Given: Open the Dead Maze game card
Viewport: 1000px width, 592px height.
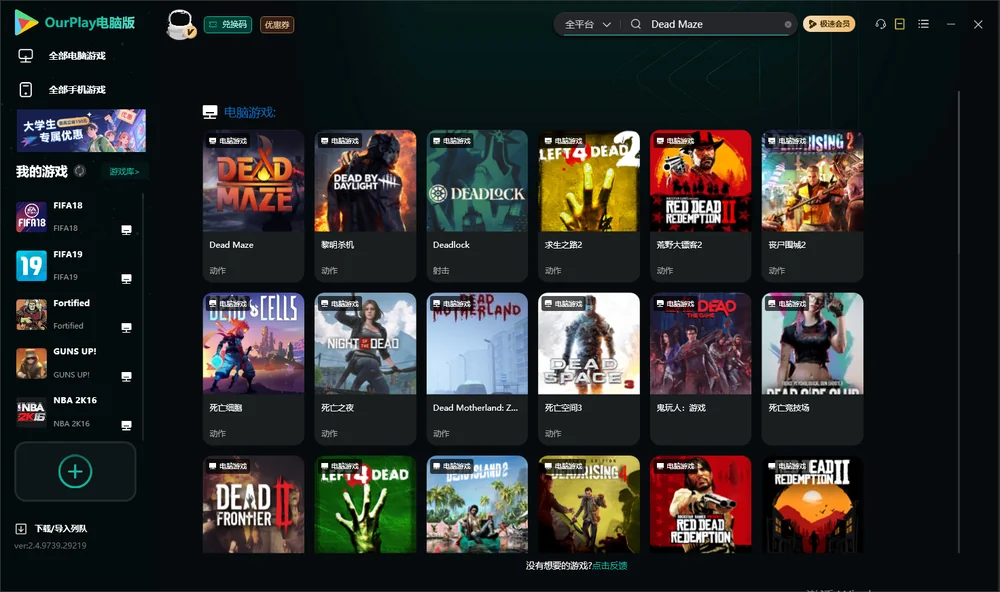Looking at the screenshot, I should (x=253, y=205).
